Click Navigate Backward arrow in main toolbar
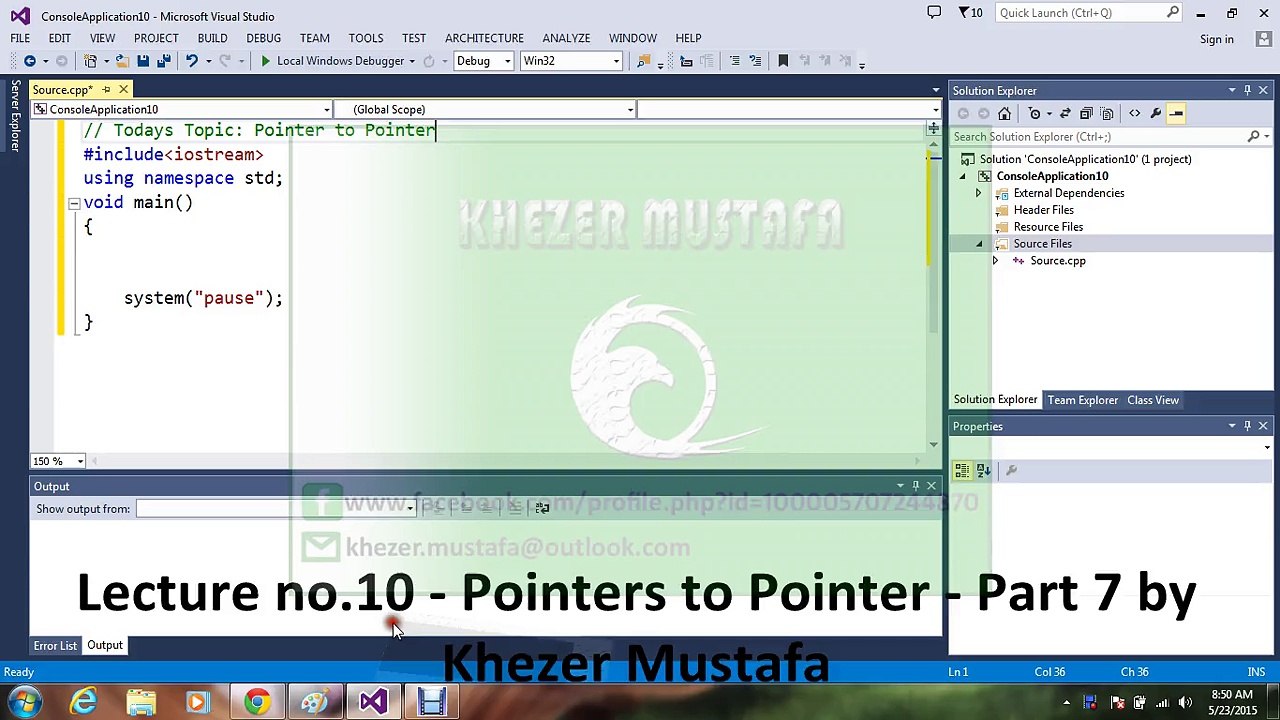Screen dimensions: 1280x720 (30, 61)
